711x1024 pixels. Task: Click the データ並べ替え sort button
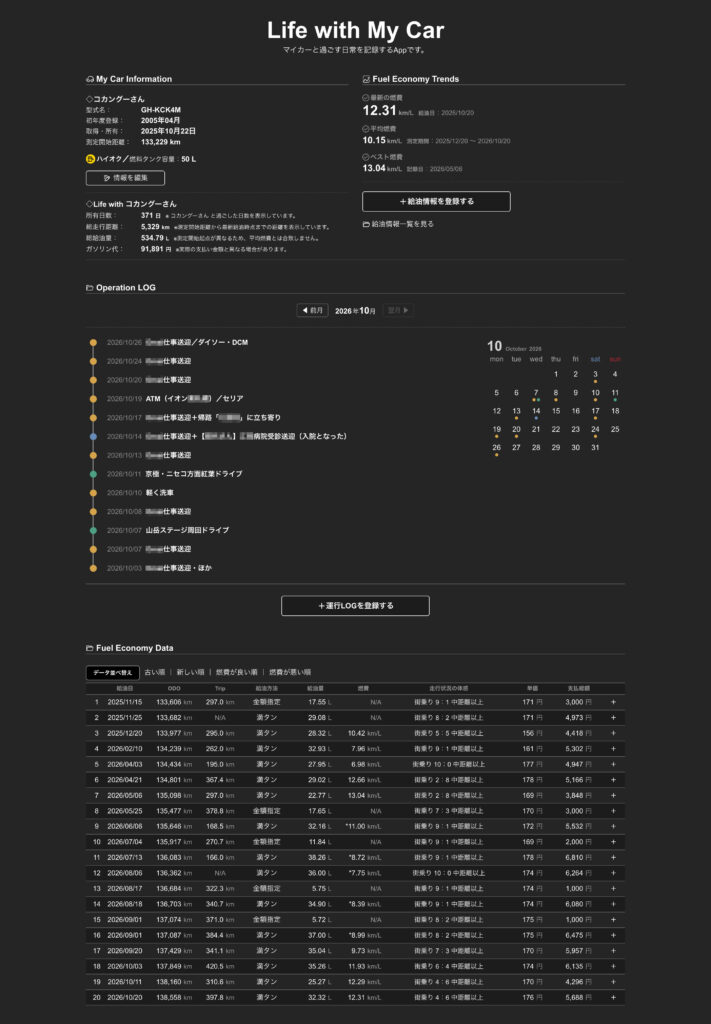pos(112,673)
